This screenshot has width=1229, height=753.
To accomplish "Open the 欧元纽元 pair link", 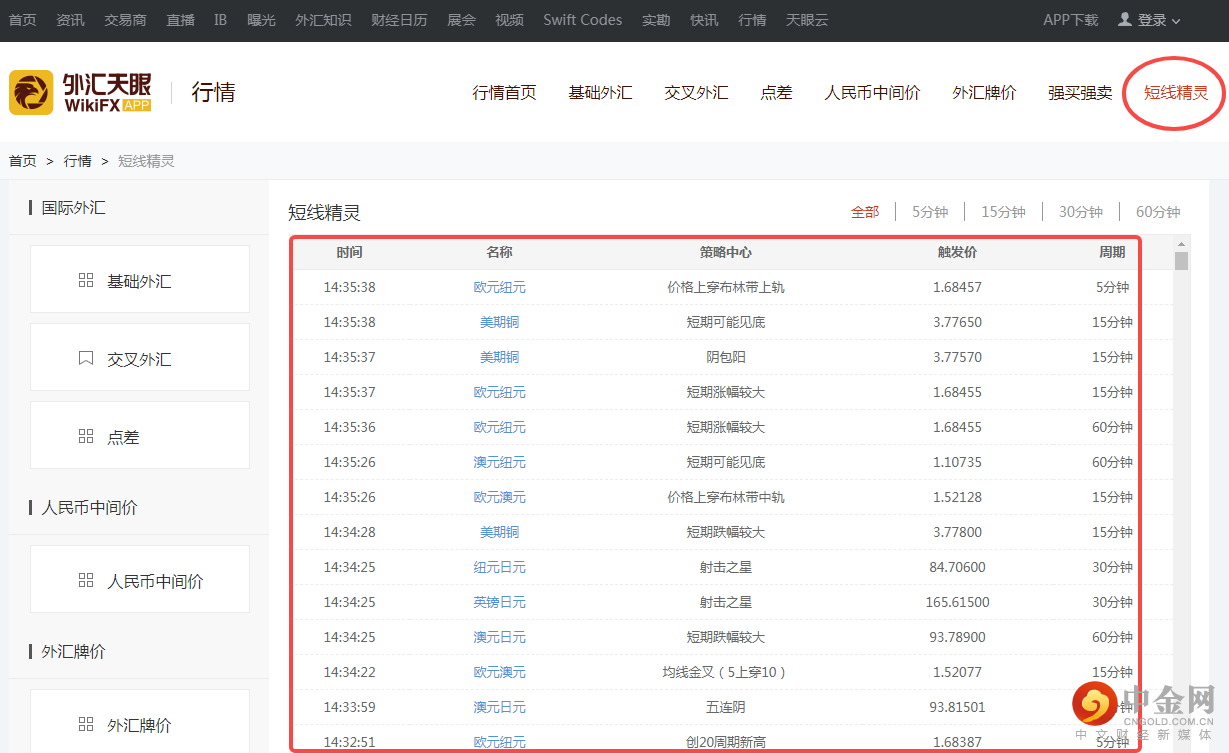I will coord(499,287).
